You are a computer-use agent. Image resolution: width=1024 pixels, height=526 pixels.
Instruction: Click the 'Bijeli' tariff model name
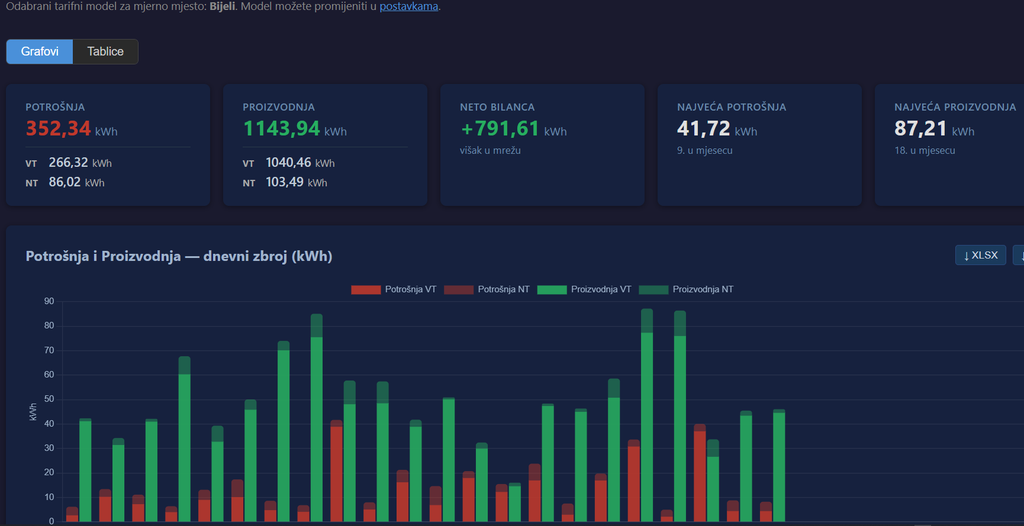(222, 7)
